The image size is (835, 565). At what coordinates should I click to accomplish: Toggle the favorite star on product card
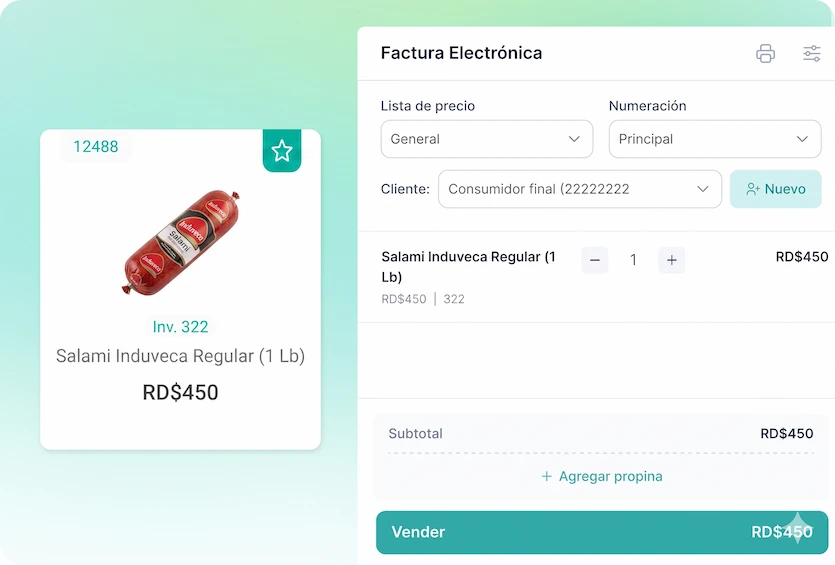click(x=282, y=151)
